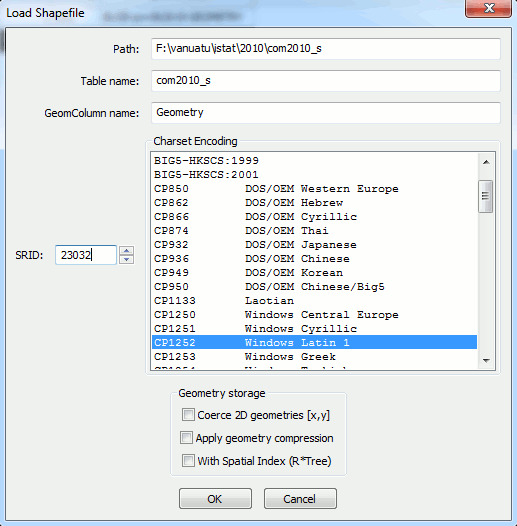The image size is (517, 526).
Task: Click the Path input field
Action: pyautogui.click(x=326, y=49)
